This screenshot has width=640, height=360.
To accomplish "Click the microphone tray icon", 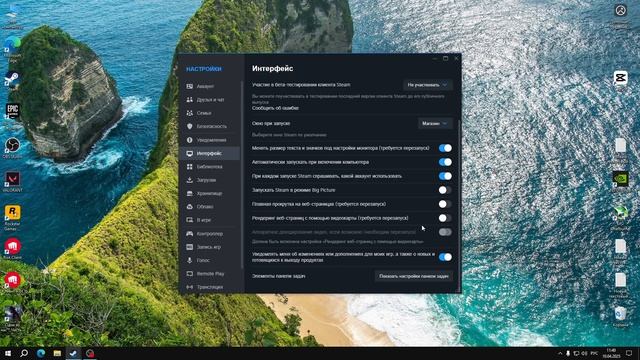I will [568, 353].
